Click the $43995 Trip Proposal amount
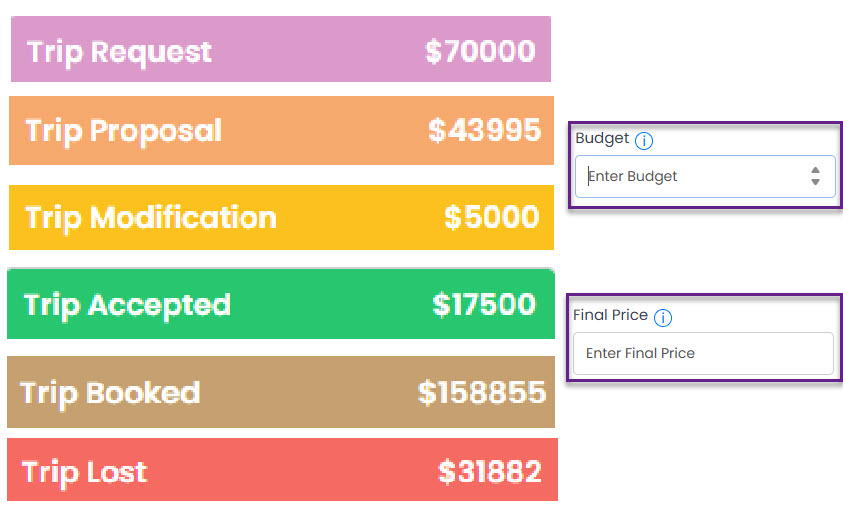Viewport: 843px width, 516px height. click(x=484, y=131)
